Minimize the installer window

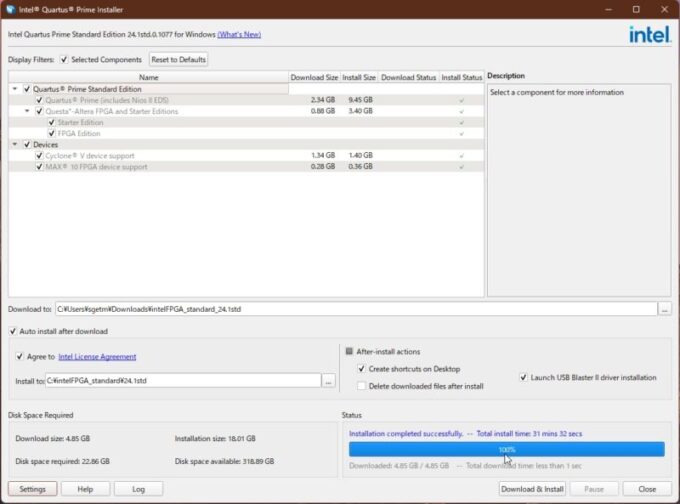coord(608,9)
